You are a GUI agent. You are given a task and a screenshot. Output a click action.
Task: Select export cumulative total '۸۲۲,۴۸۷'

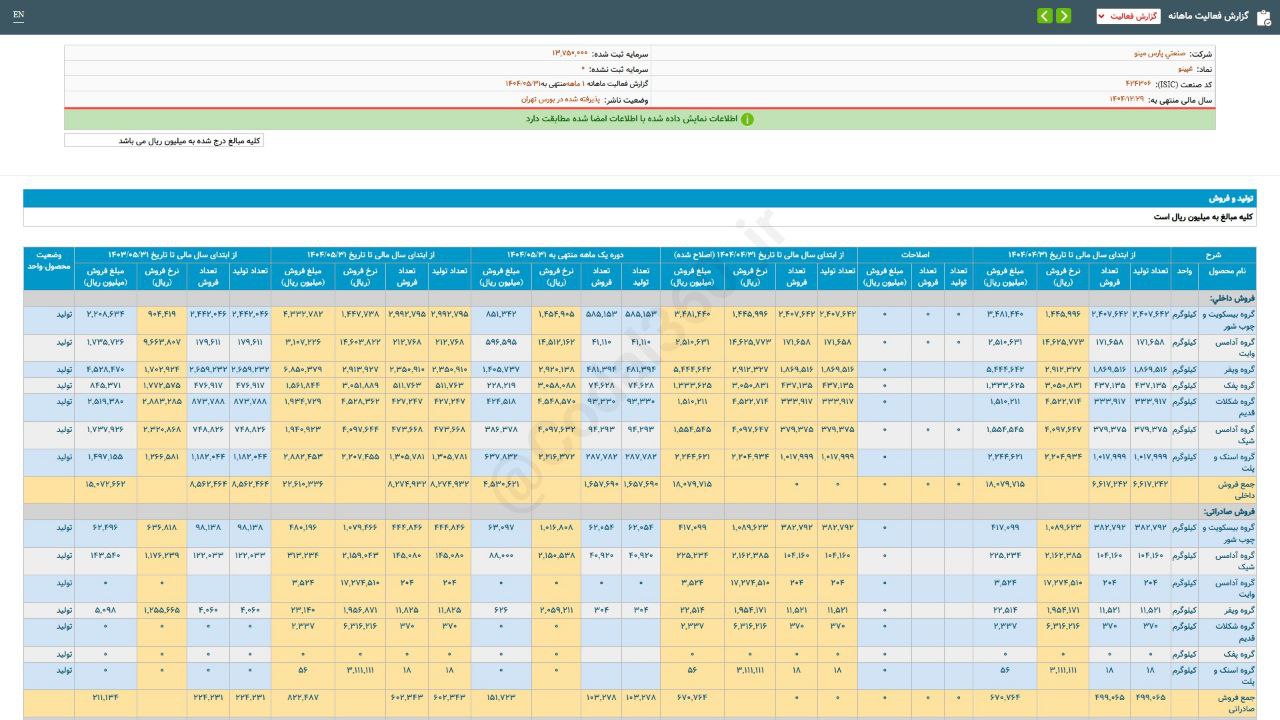click(x=304, y=696)
